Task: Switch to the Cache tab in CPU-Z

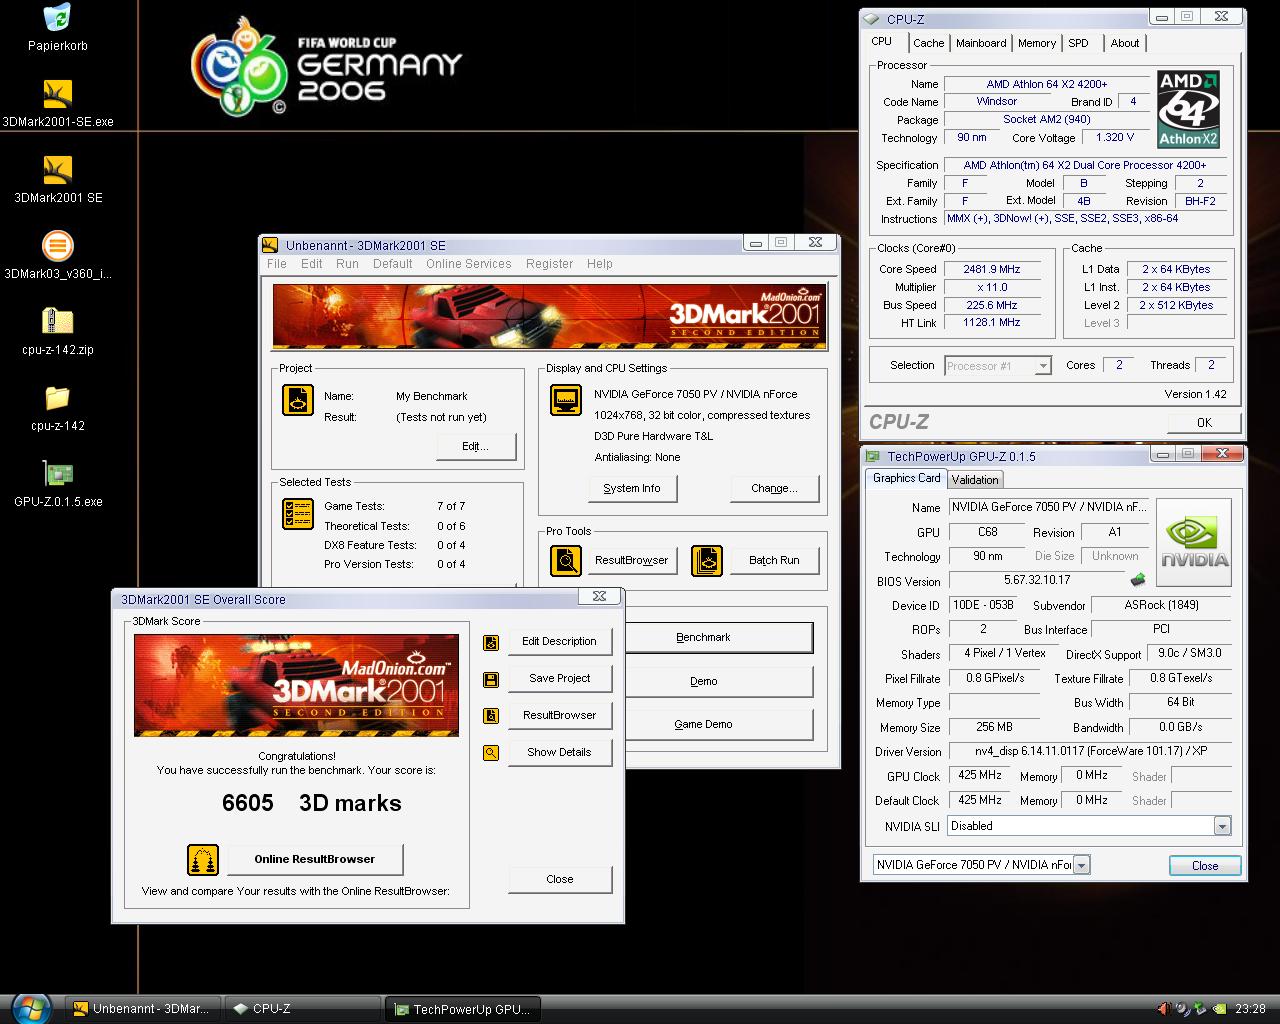Action: pos(928,43)
